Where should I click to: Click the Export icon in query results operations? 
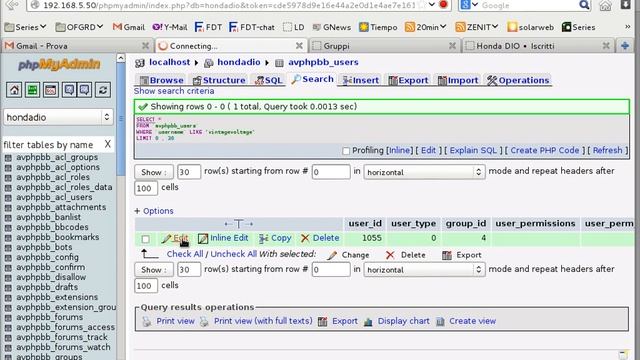click(322, 322)
